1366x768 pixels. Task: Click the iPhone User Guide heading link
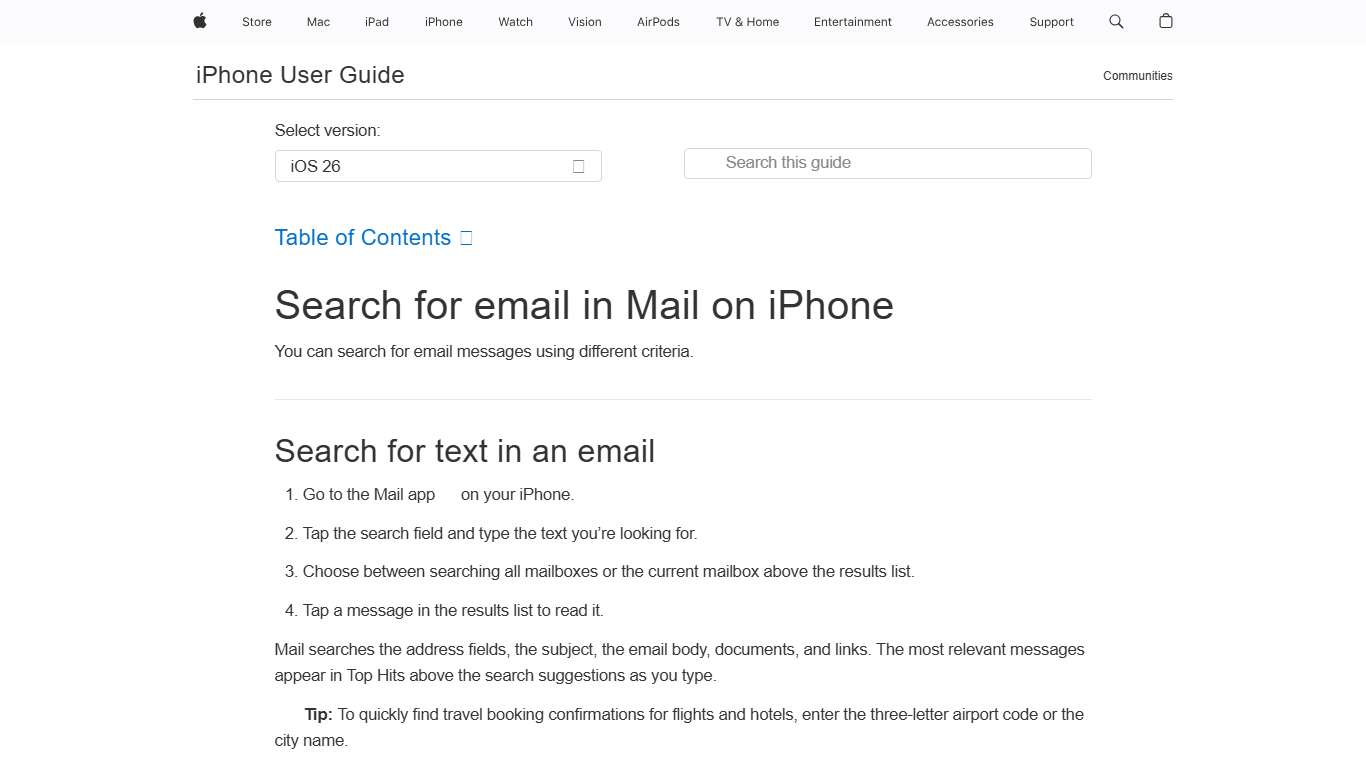click(x=299, y=74)
